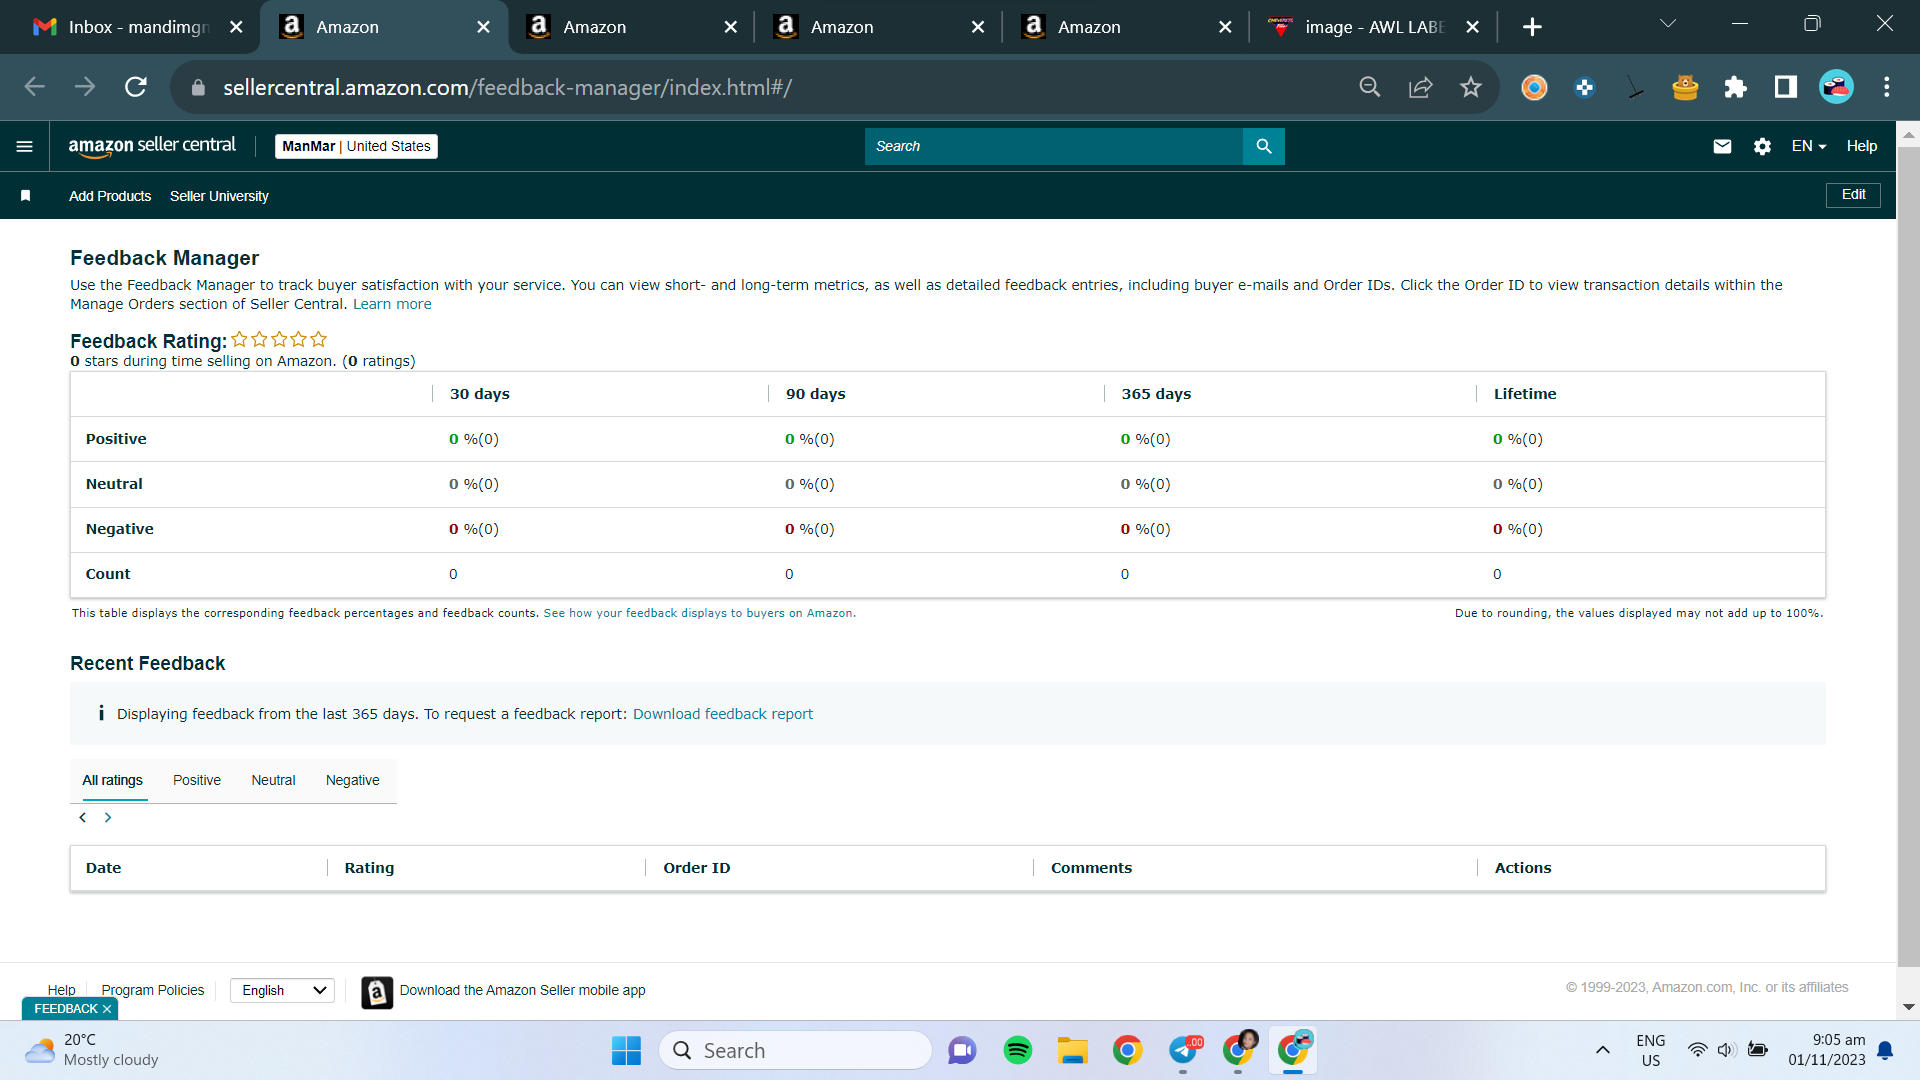Open a new browser tab with the plus button
1920x1080 pixels.
point(1532,27)
